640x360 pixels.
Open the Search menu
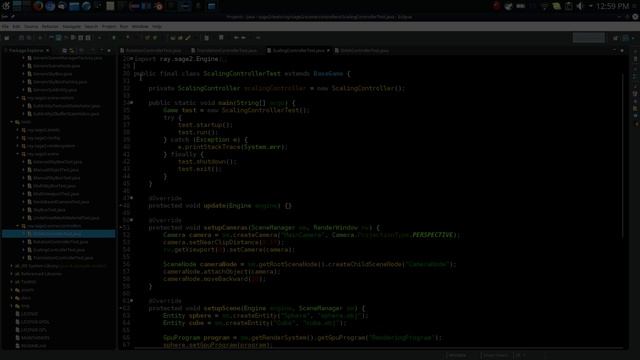coord(91,27)
